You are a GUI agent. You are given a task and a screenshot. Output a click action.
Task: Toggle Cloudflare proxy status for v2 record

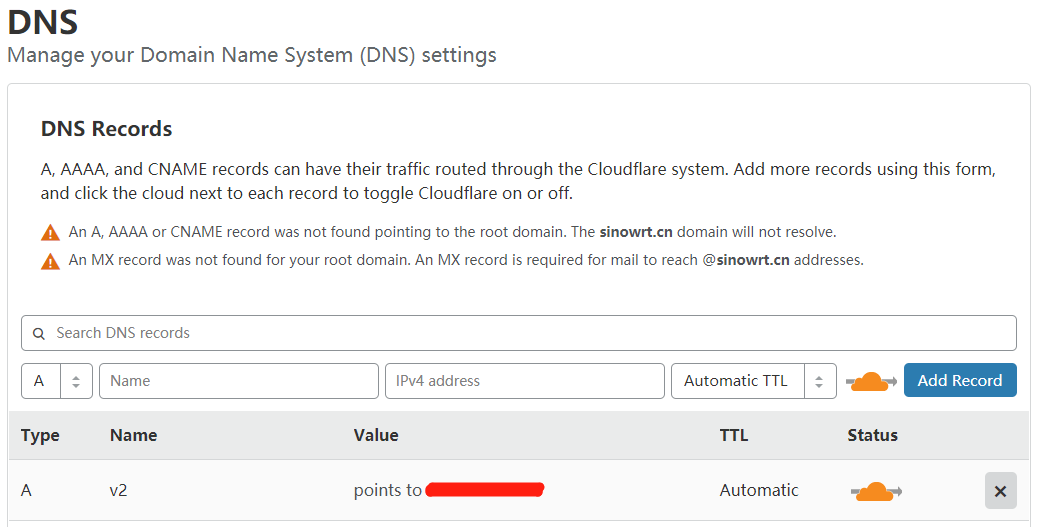click(876, 491)
